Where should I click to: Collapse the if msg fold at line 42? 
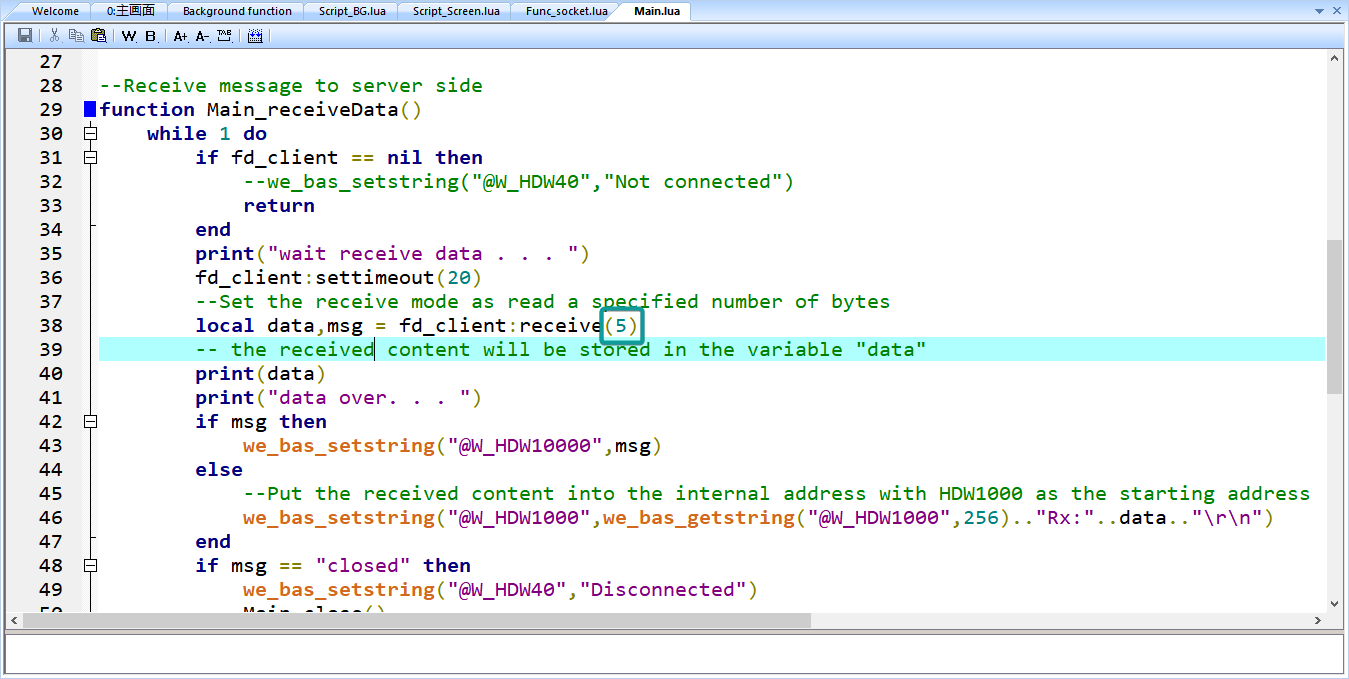pyautogui.click(x=90, y=421)
